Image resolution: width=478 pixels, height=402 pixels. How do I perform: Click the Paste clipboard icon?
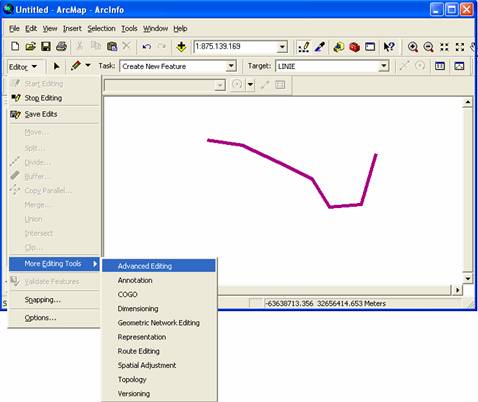pyautogui.click(x=112, y=46)
